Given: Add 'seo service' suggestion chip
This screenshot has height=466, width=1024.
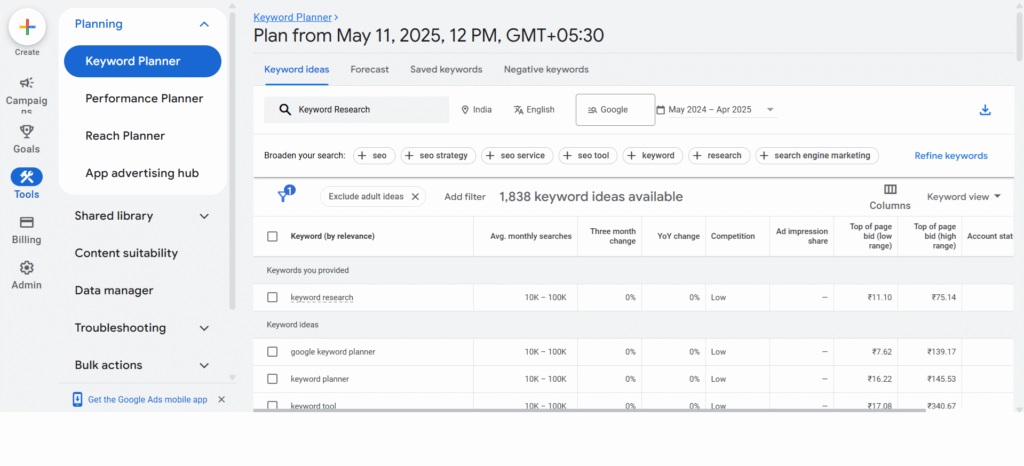Looking at the screenshot, I should coord(517,155).
